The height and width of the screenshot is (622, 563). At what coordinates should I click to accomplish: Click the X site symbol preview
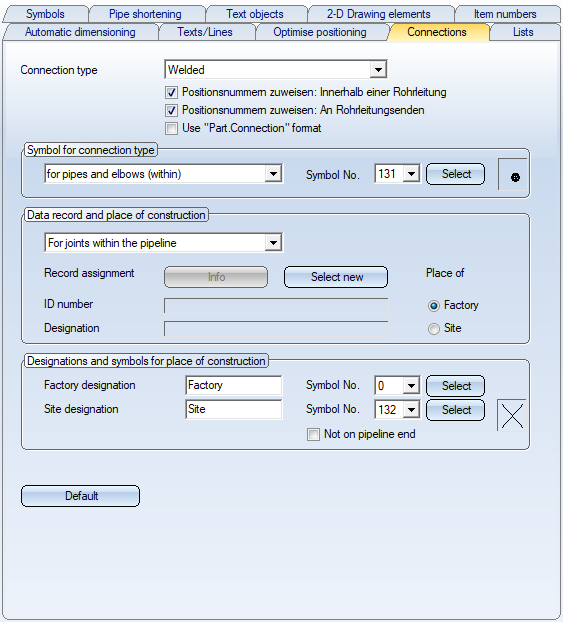512,415
